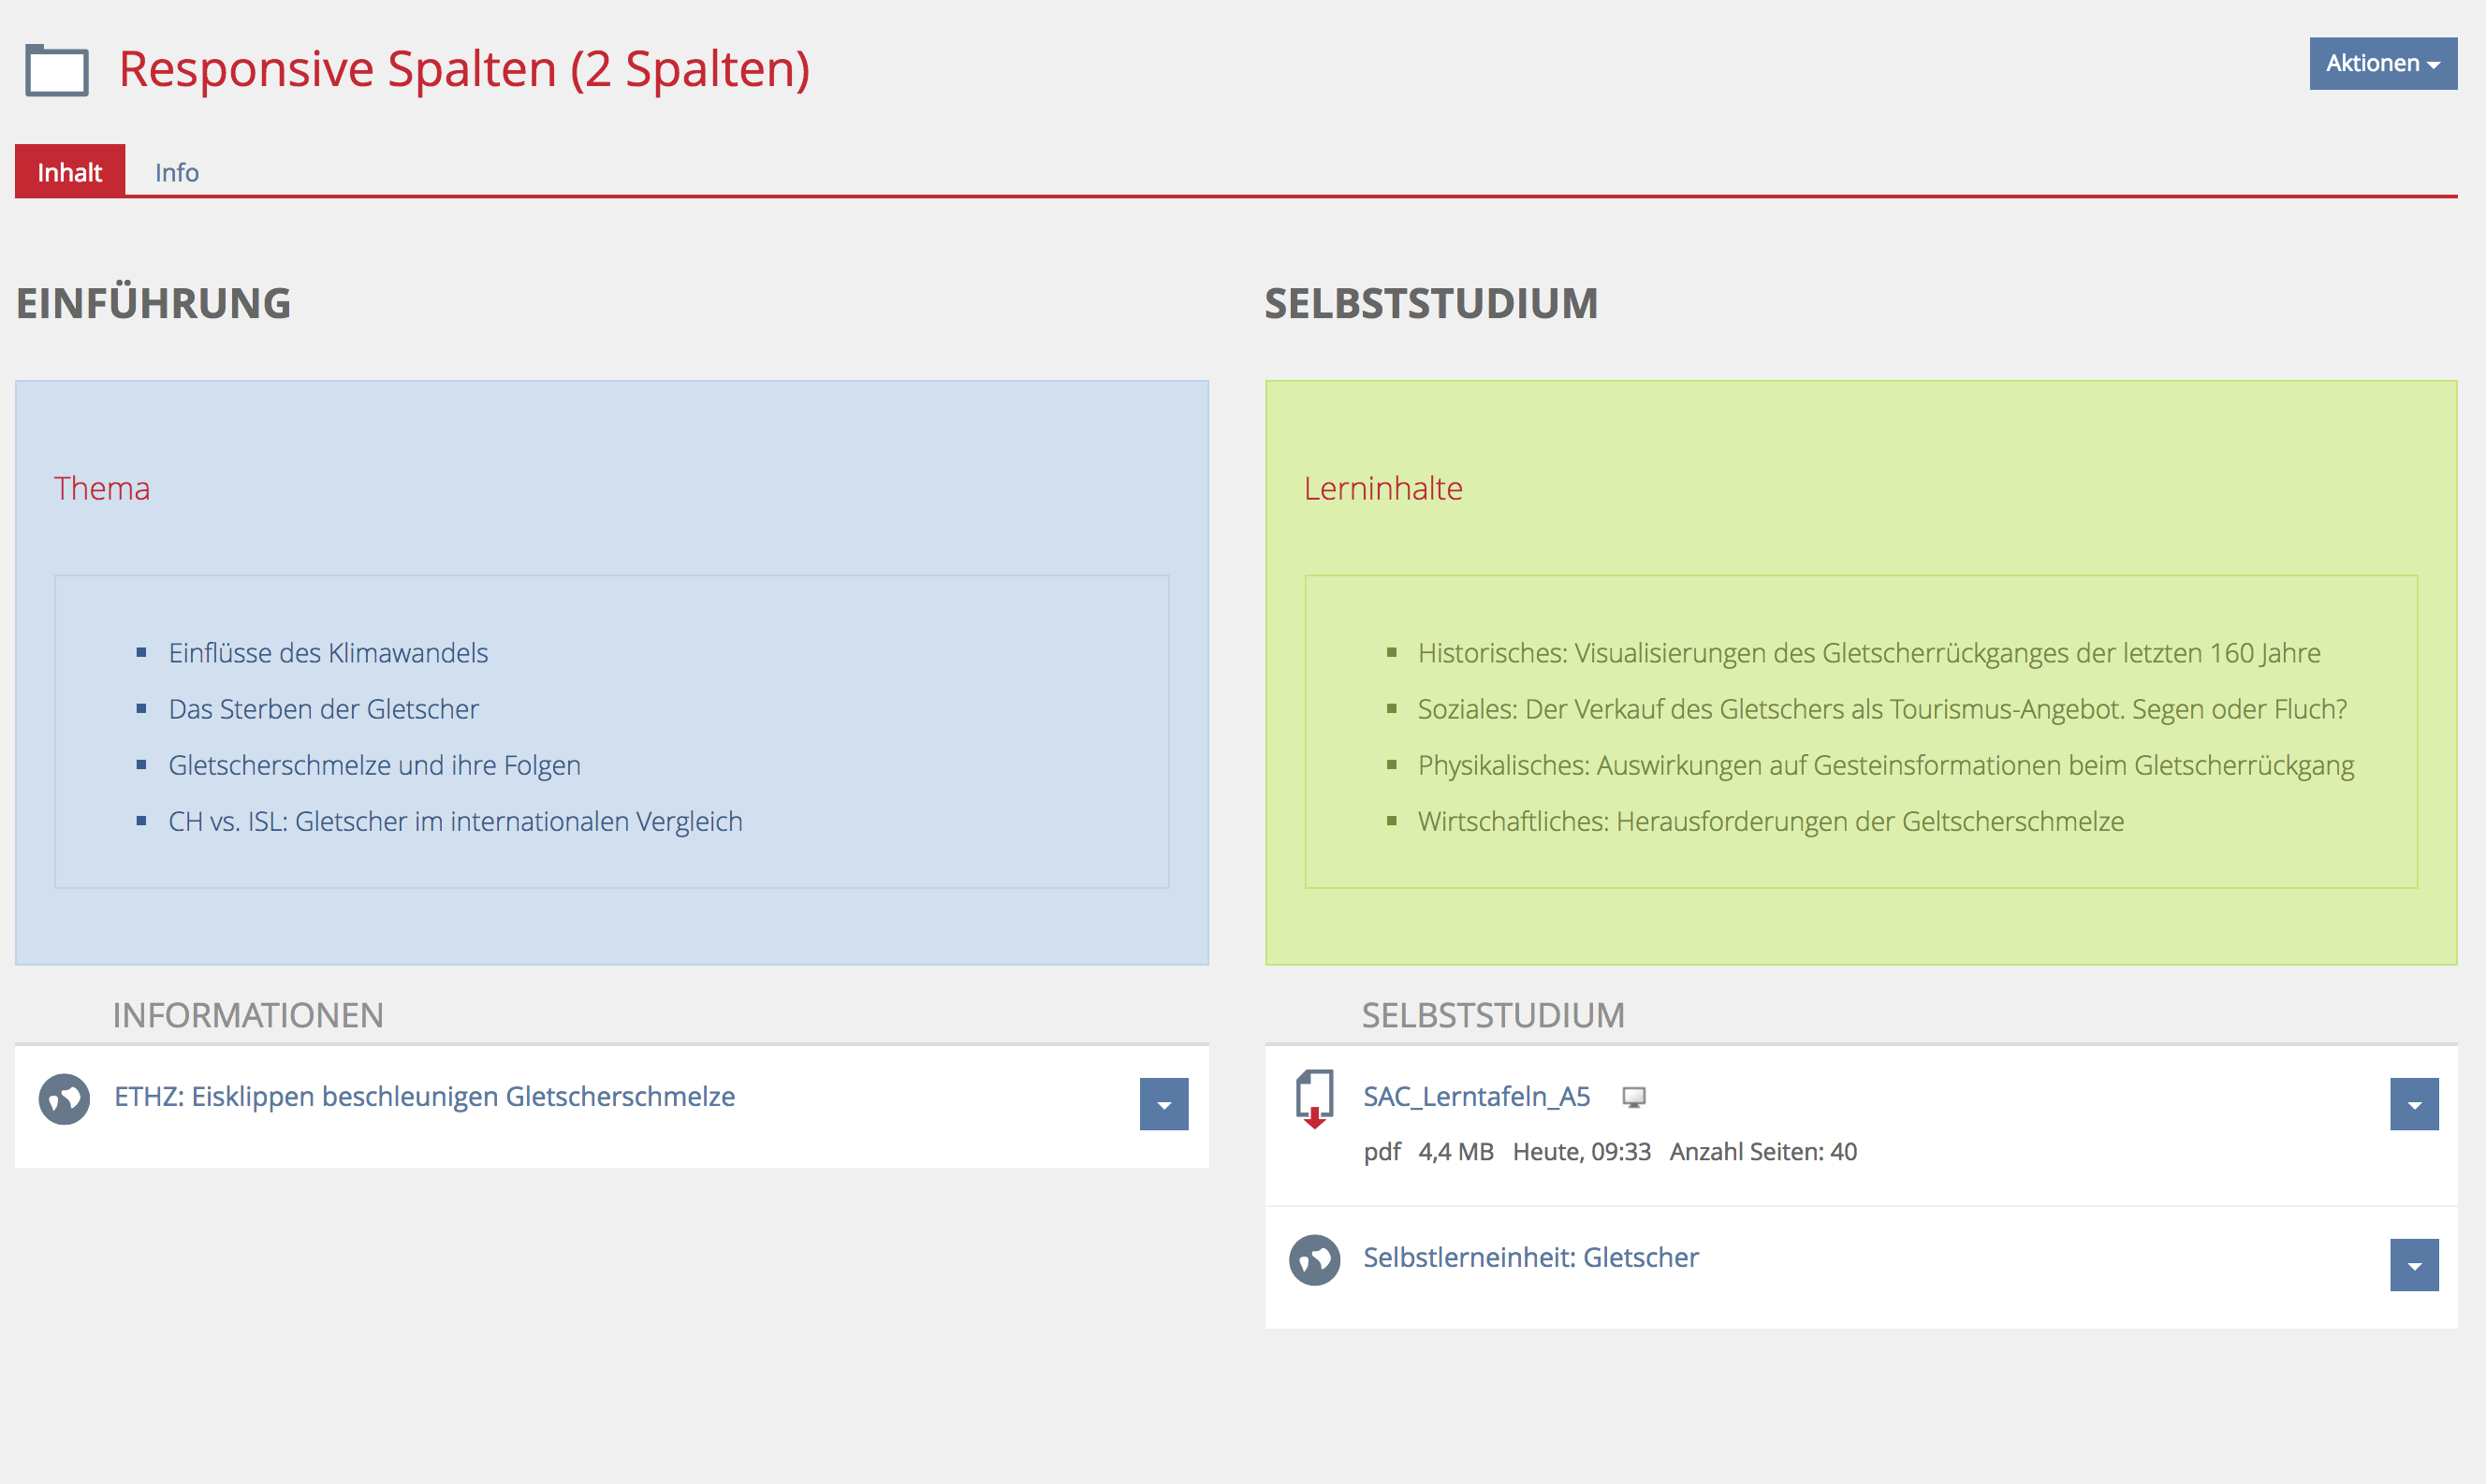Click the Responsive Spalten (2 Spalten) title
Viewport: 2486px width, 1484px height.
464,69
